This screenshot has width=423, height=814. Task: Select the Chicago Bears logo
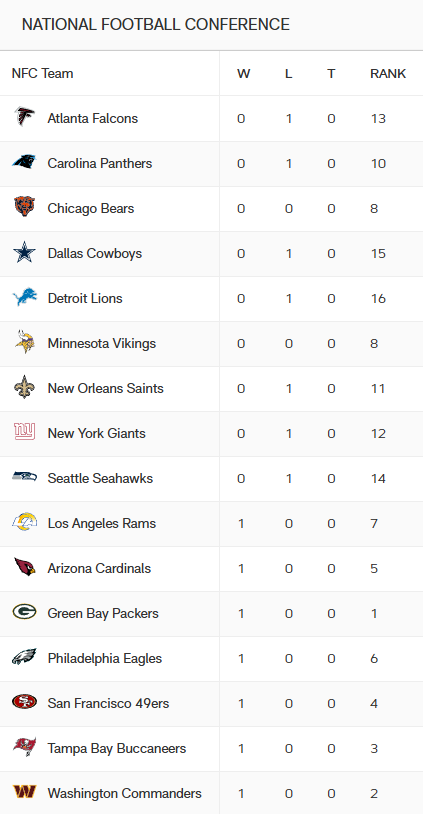pyautogui.click(x=24, y=208)
